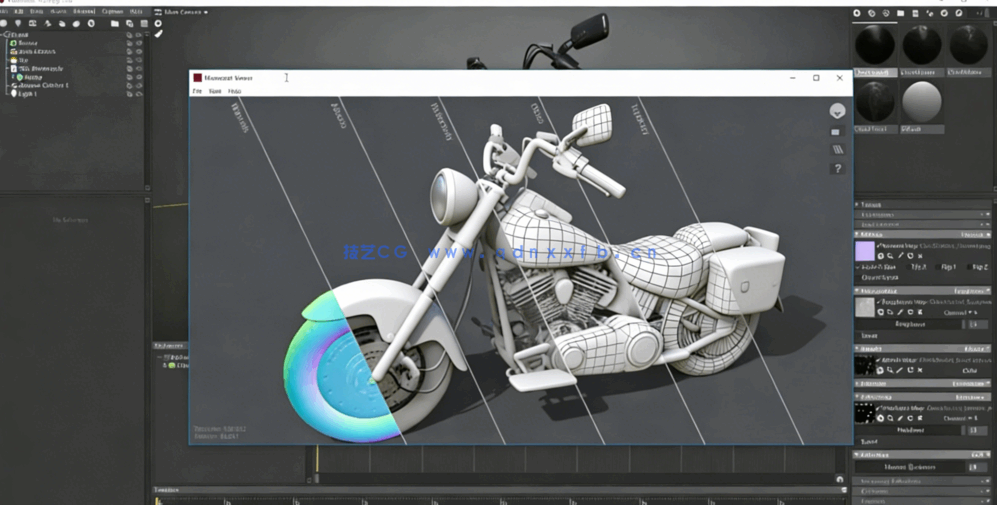Open the View menu in the Marmoset Viewer window
The width and height of the screenshot is (997, 505).
215,91
